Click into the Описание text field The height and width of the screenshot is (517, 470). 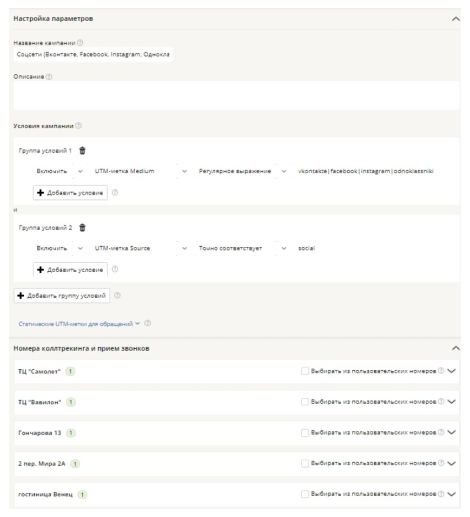(x=236, y=95)
